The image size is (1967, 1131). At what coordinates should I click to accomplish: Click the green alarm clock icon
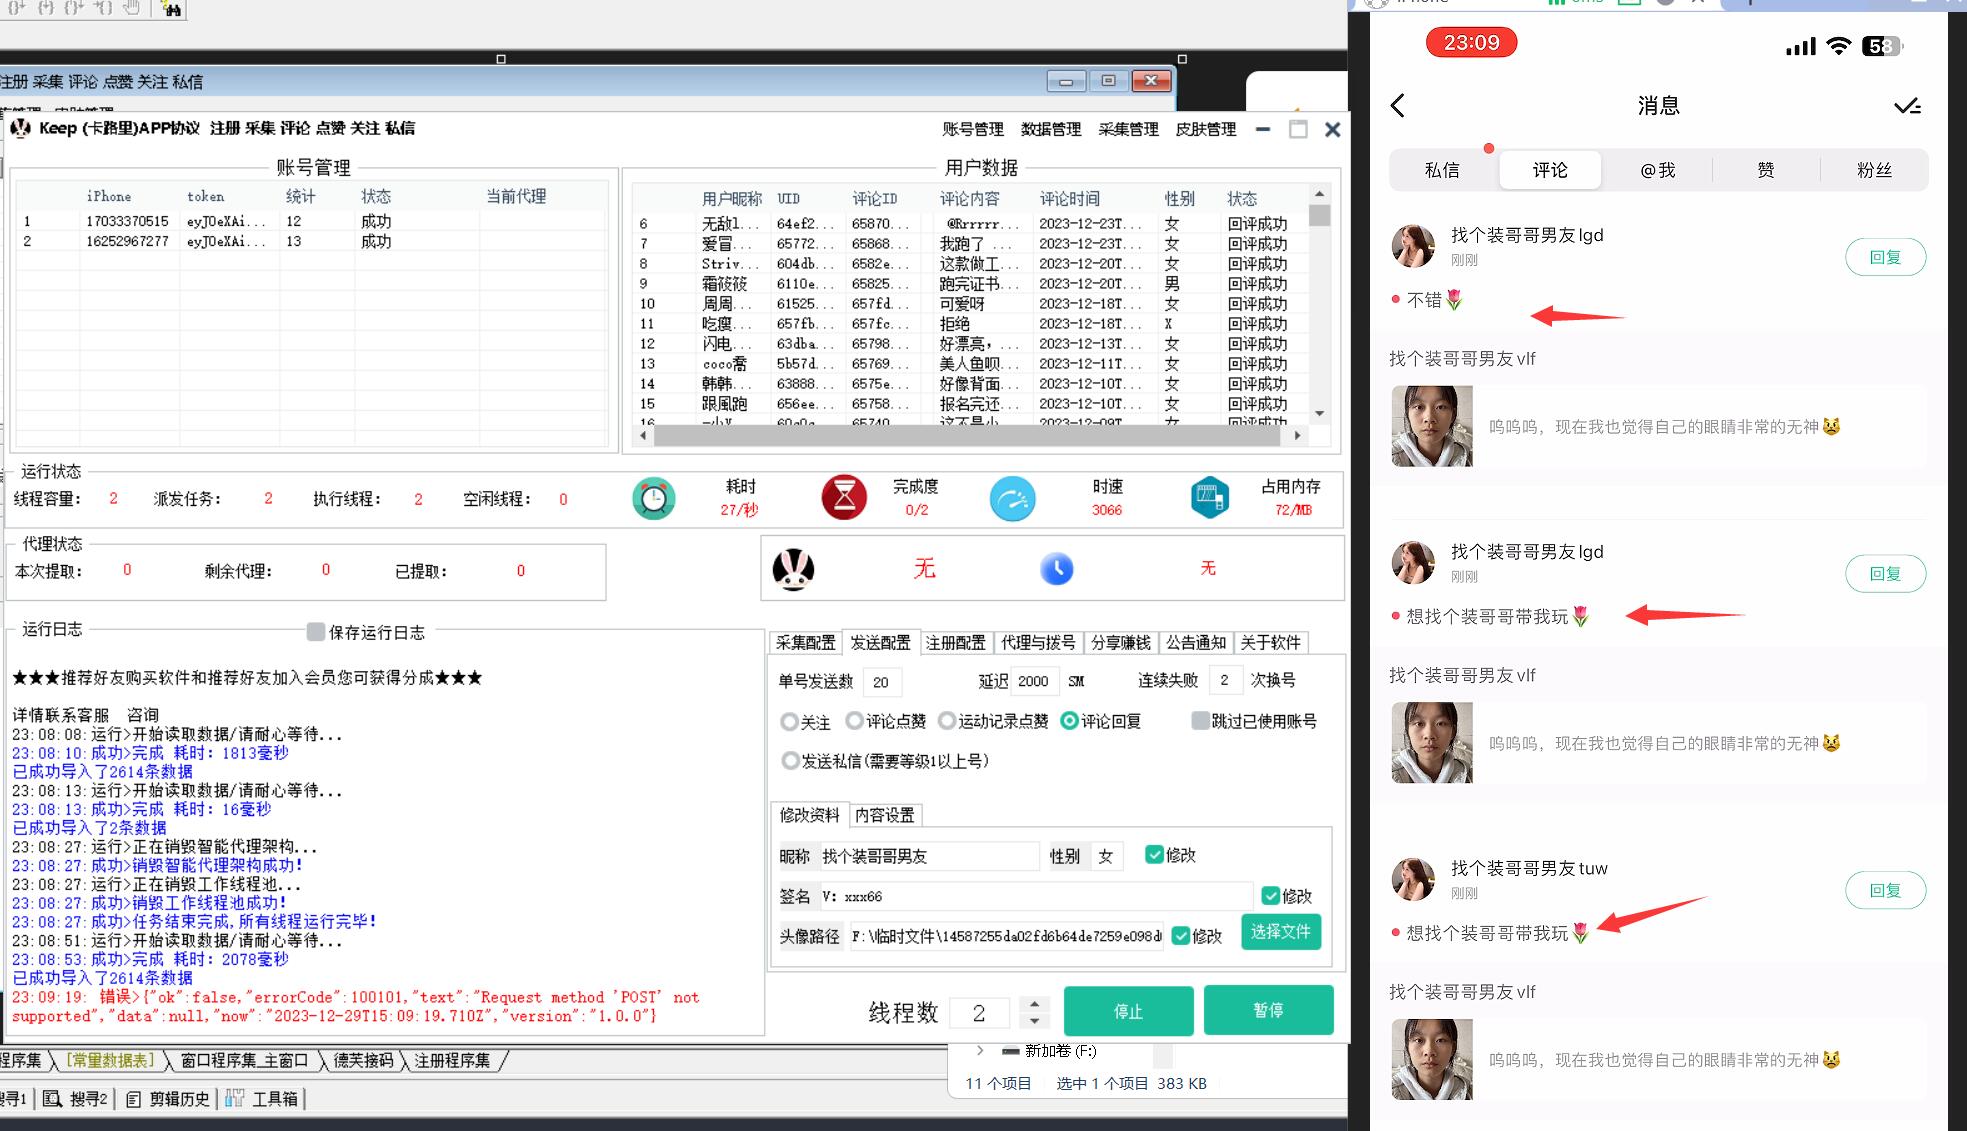(654, 498)
